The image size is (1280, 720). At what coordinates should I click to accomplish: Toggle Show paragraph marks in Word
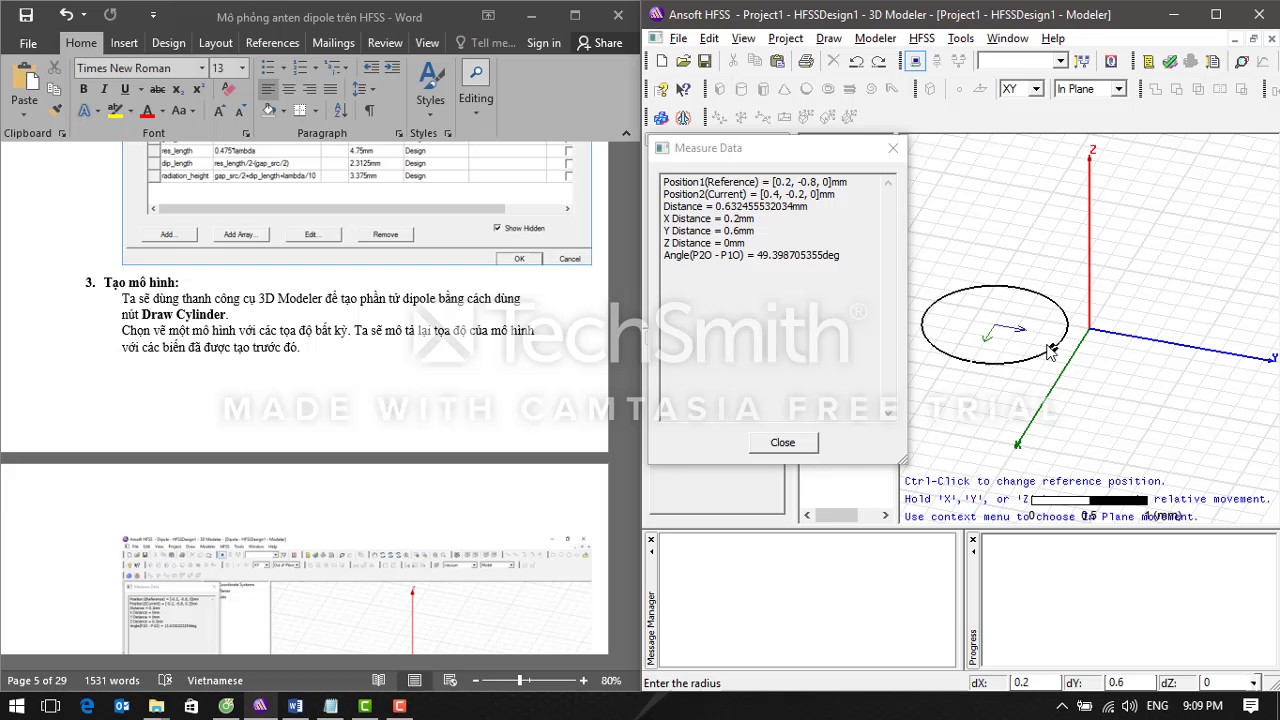(x=369, y=111)
